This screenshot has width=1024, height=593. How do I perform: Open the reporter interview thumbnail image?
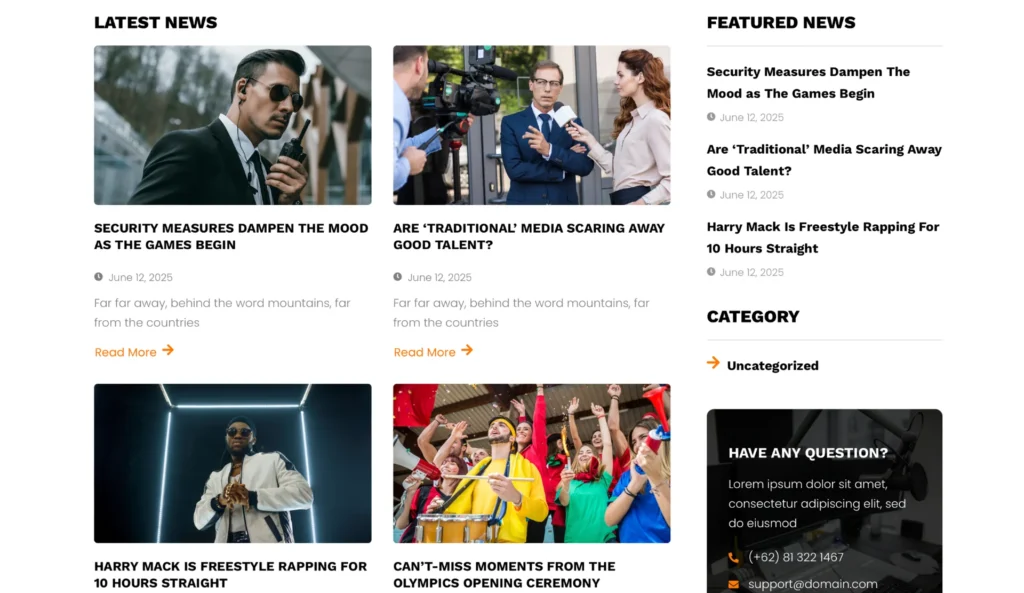pos(531,125)
